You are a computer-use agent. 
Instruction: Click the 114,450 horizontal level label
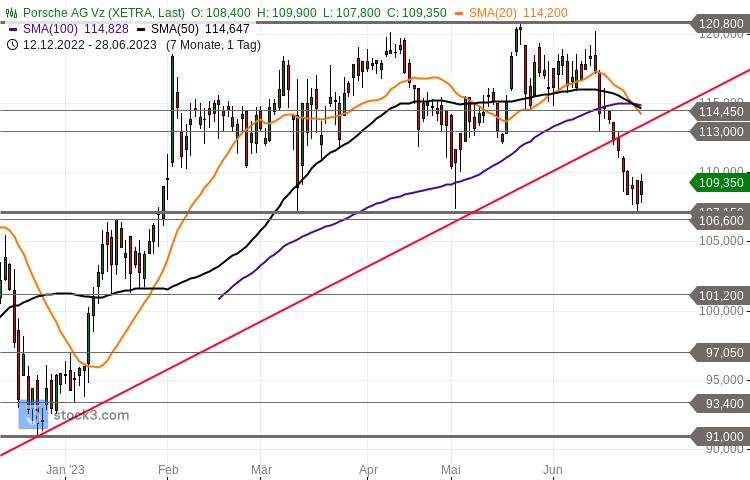pos(719,111)
